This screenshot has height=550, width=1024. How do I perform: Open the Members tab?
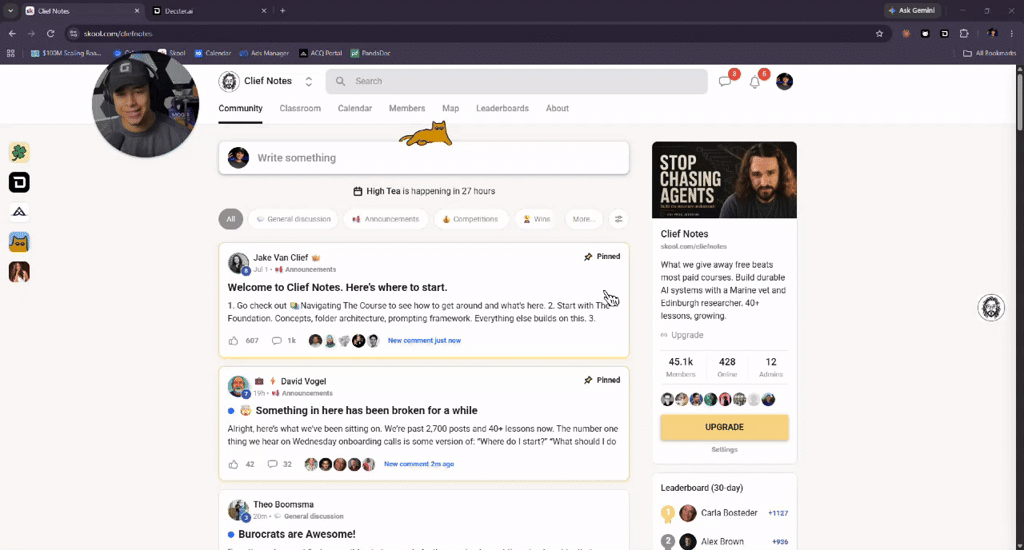point(407,108)
